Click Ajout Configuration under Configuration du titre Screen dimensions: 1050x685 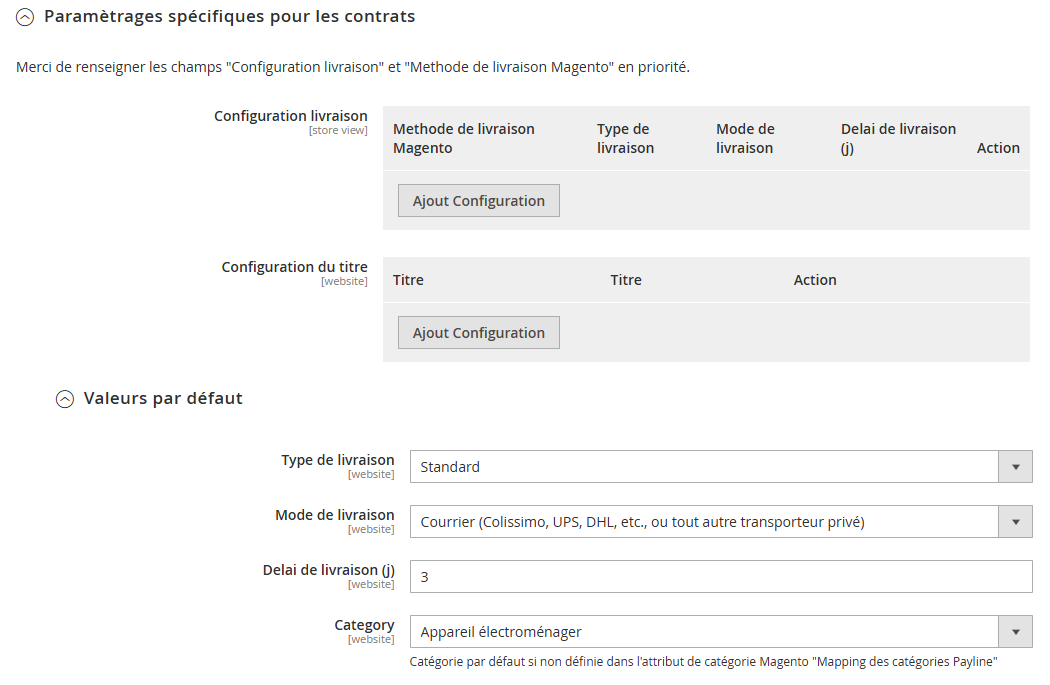point(479,333)
